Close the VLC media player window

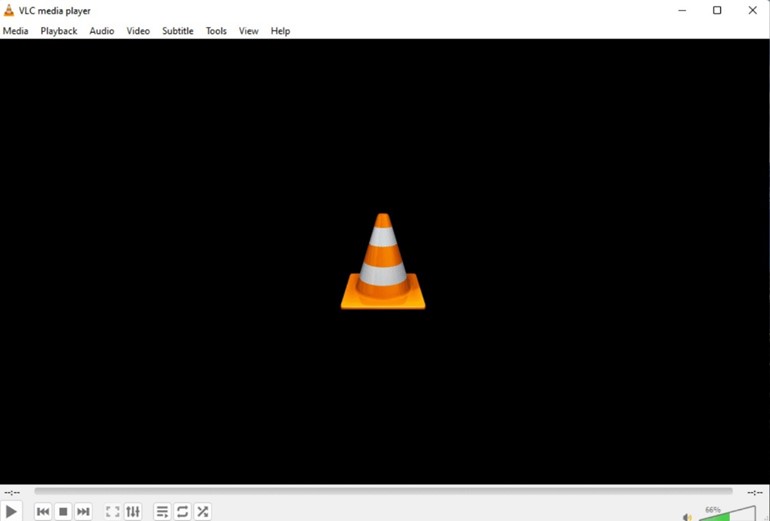pos(752,10)
